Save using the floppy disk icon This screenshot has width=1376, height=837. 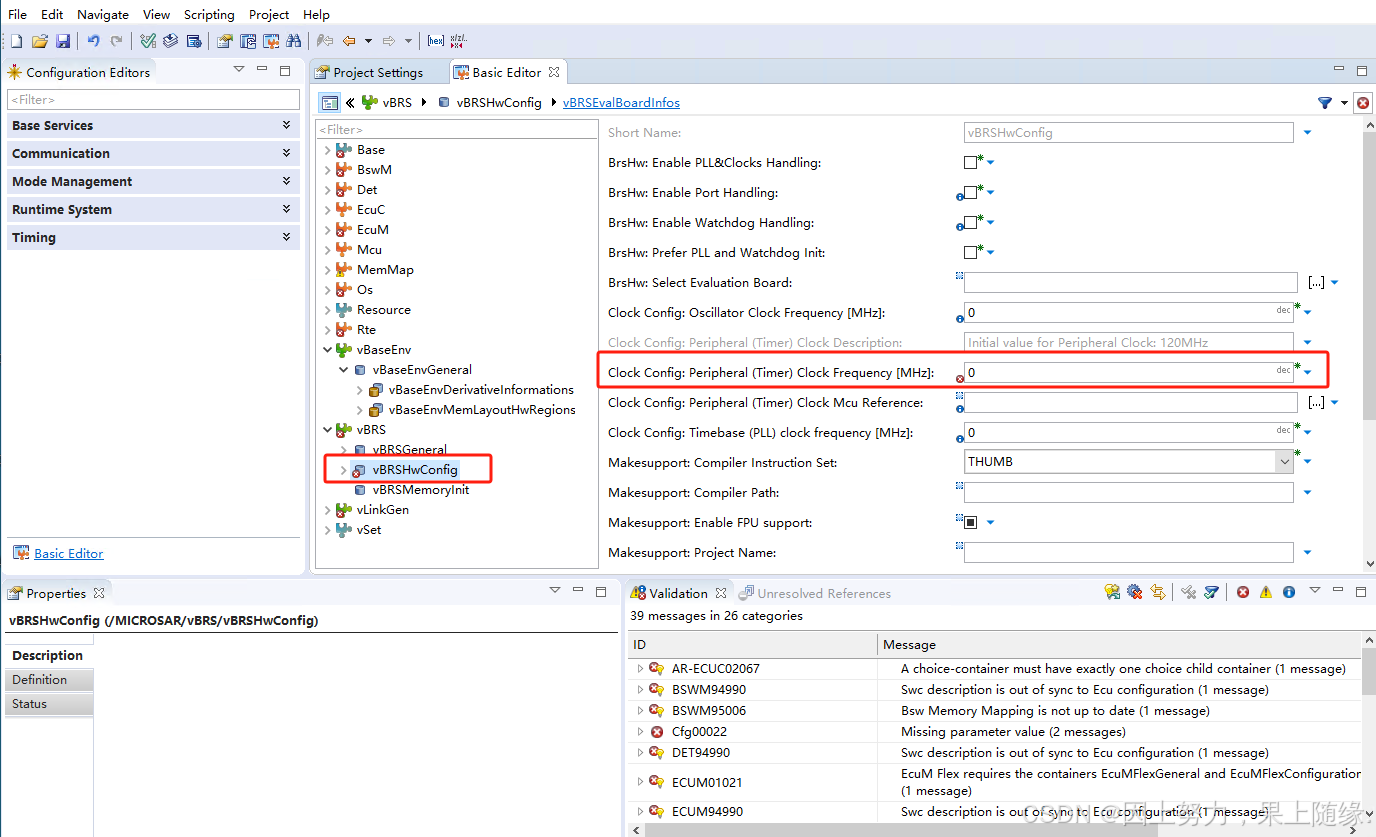63,41
